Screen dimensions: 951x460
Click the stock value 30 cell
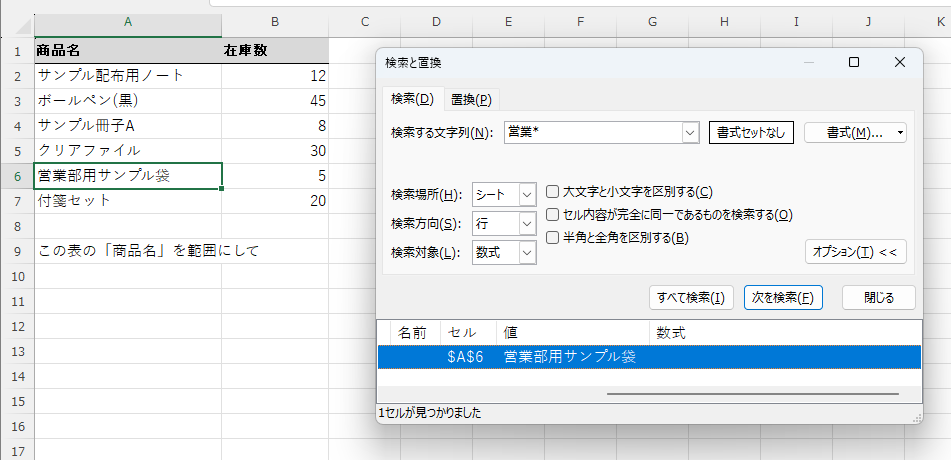pyautogui.click(x=275, y=151)
